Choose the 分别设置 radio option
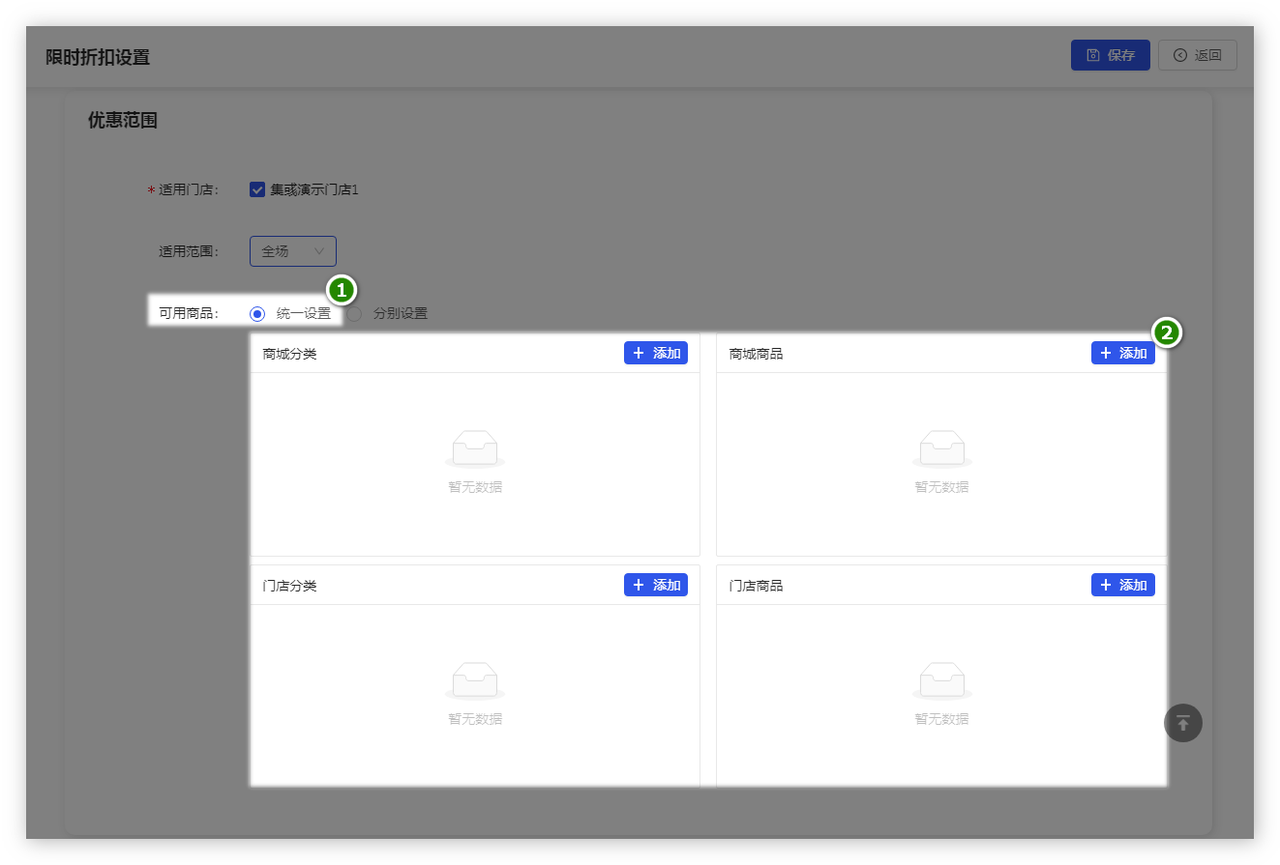1280x865 pixels. click(354, 313)
